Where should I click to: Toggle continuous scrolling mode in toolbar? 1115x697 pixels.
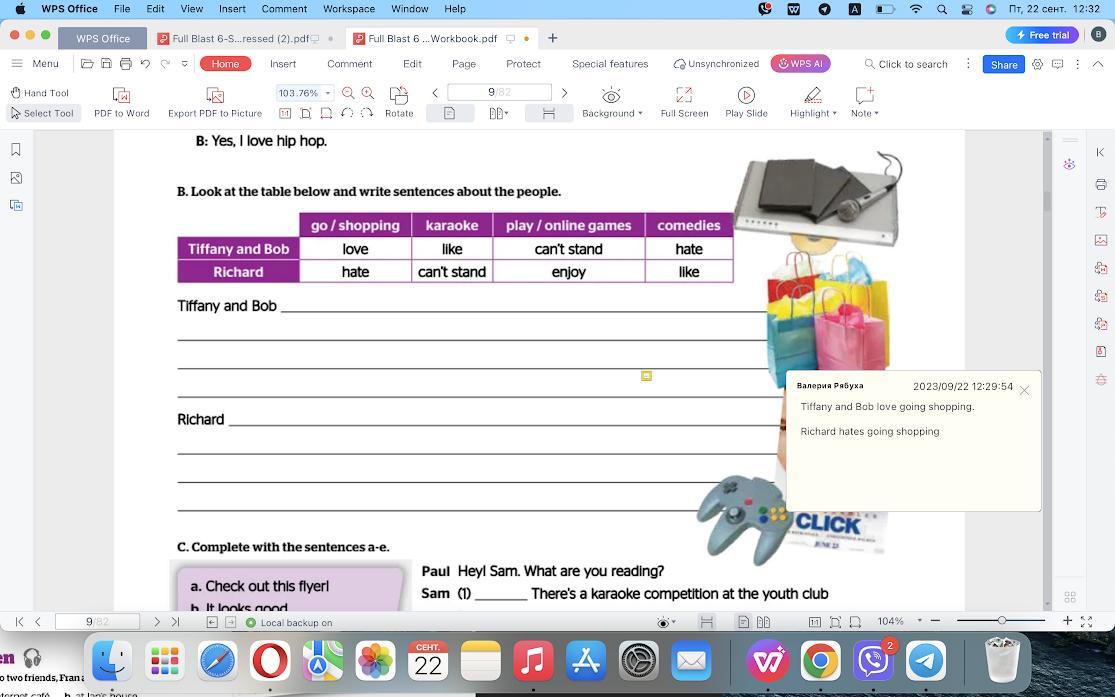click(x=548, y=113)
